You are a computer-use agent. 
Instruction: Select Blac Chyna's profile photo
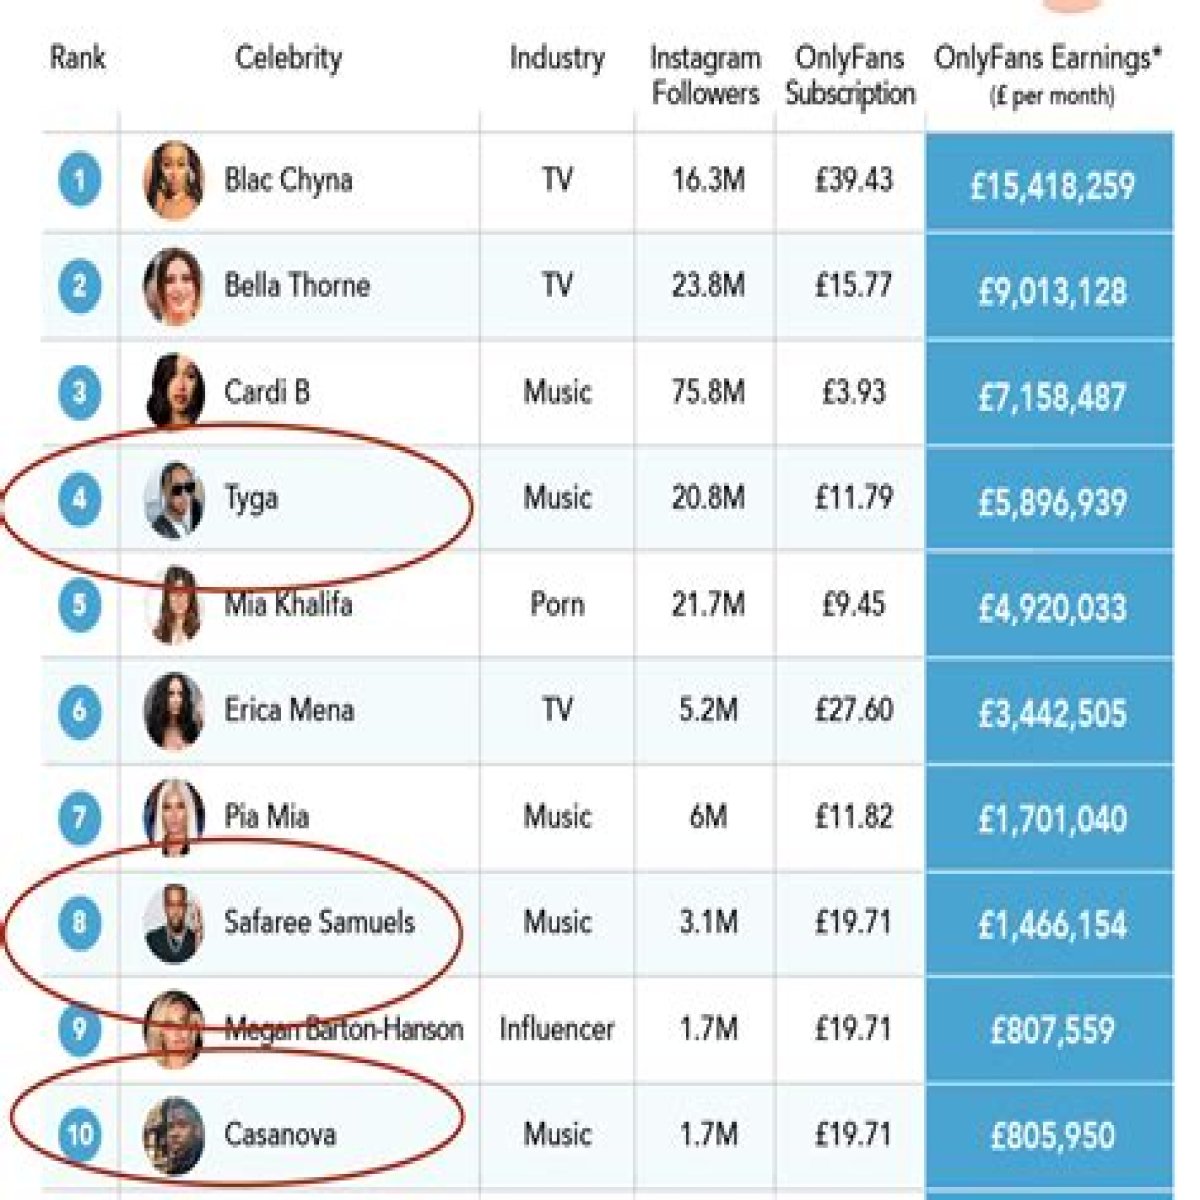174,180
